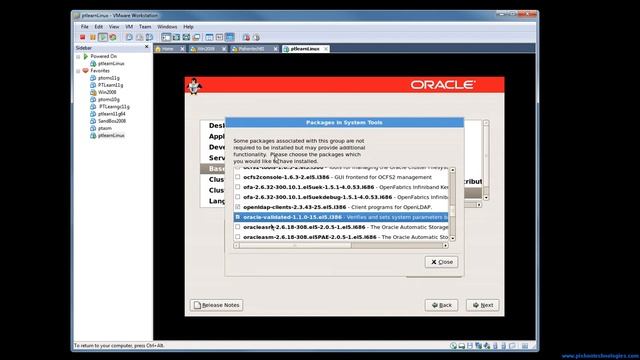Viewport: 640px width, 360px height.
Task: Collapse the Favorites tree node
Action: click(x=78, y=71)
